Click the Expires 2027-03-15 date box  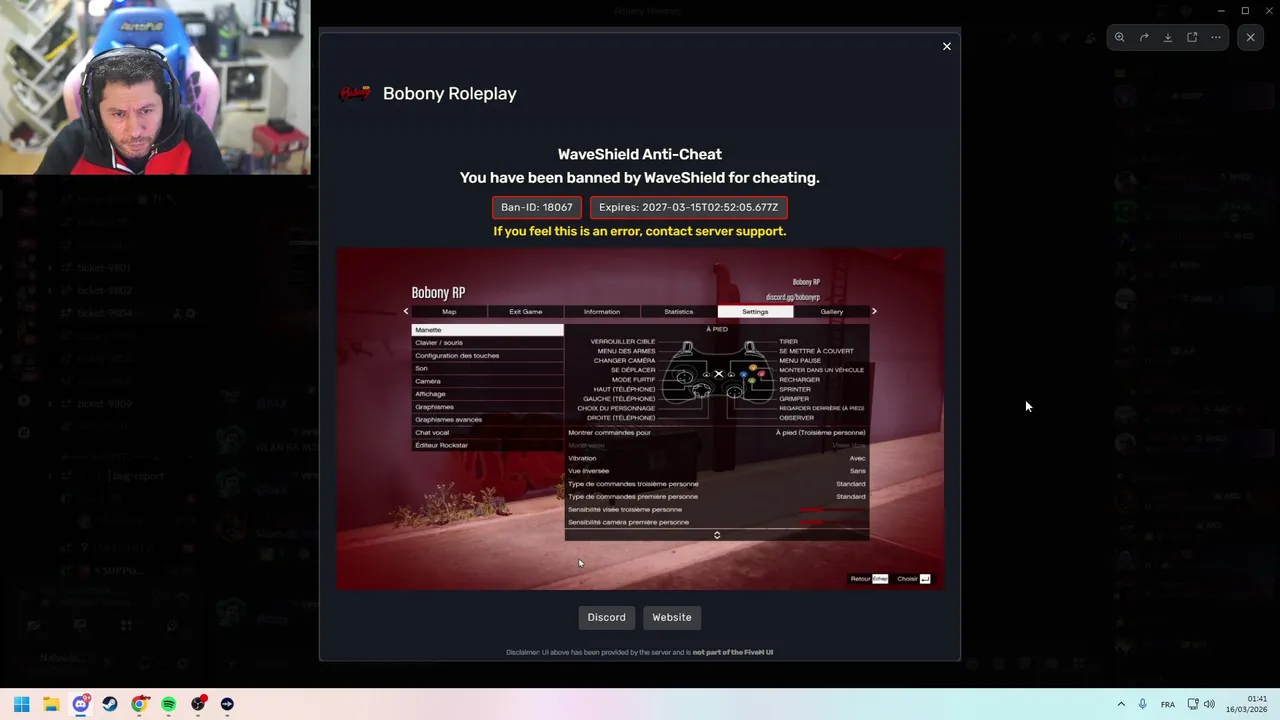688,207
